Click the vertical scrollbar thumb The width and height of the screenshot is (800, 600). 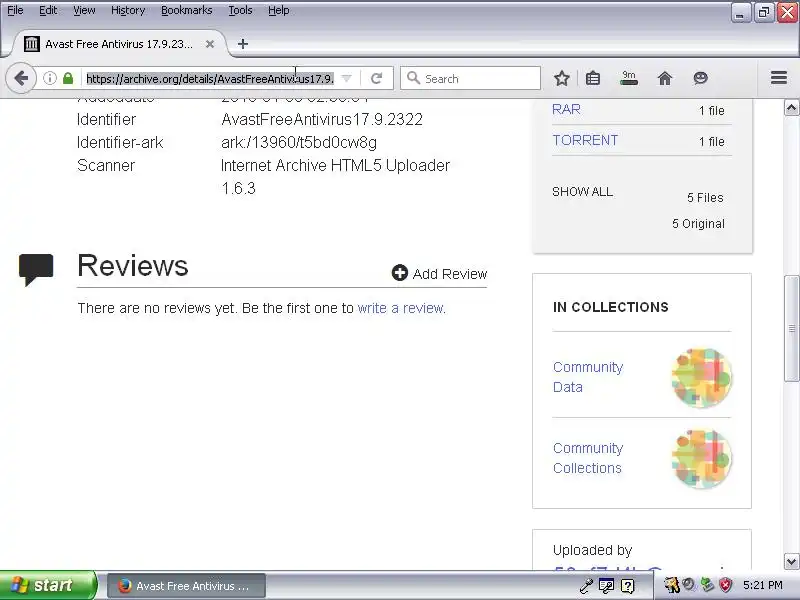[791, 328]
